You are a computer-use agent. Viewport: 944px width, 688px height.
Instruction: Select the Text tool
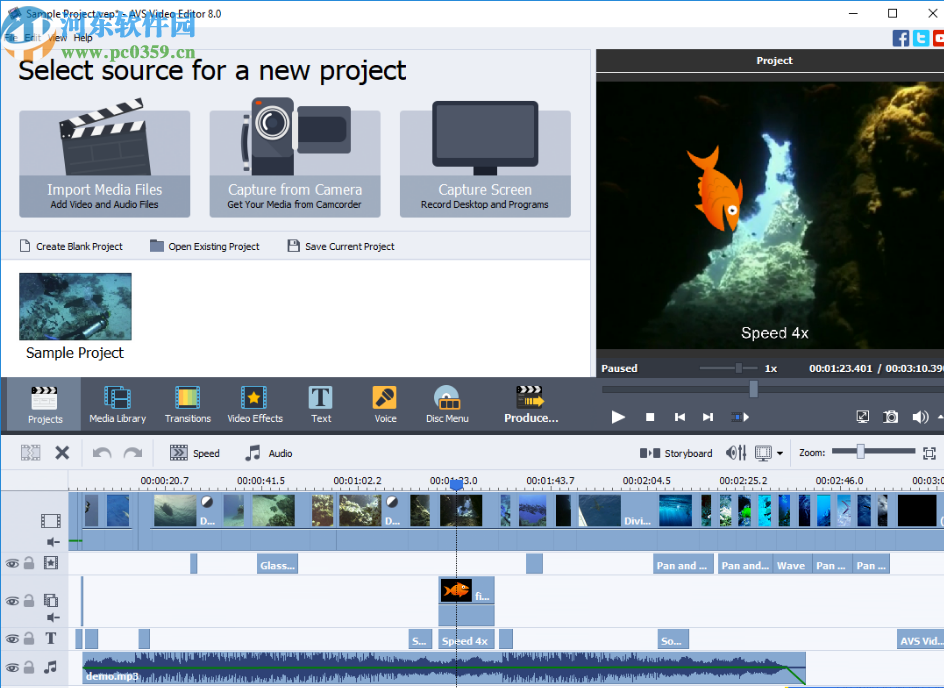[320, 404]
